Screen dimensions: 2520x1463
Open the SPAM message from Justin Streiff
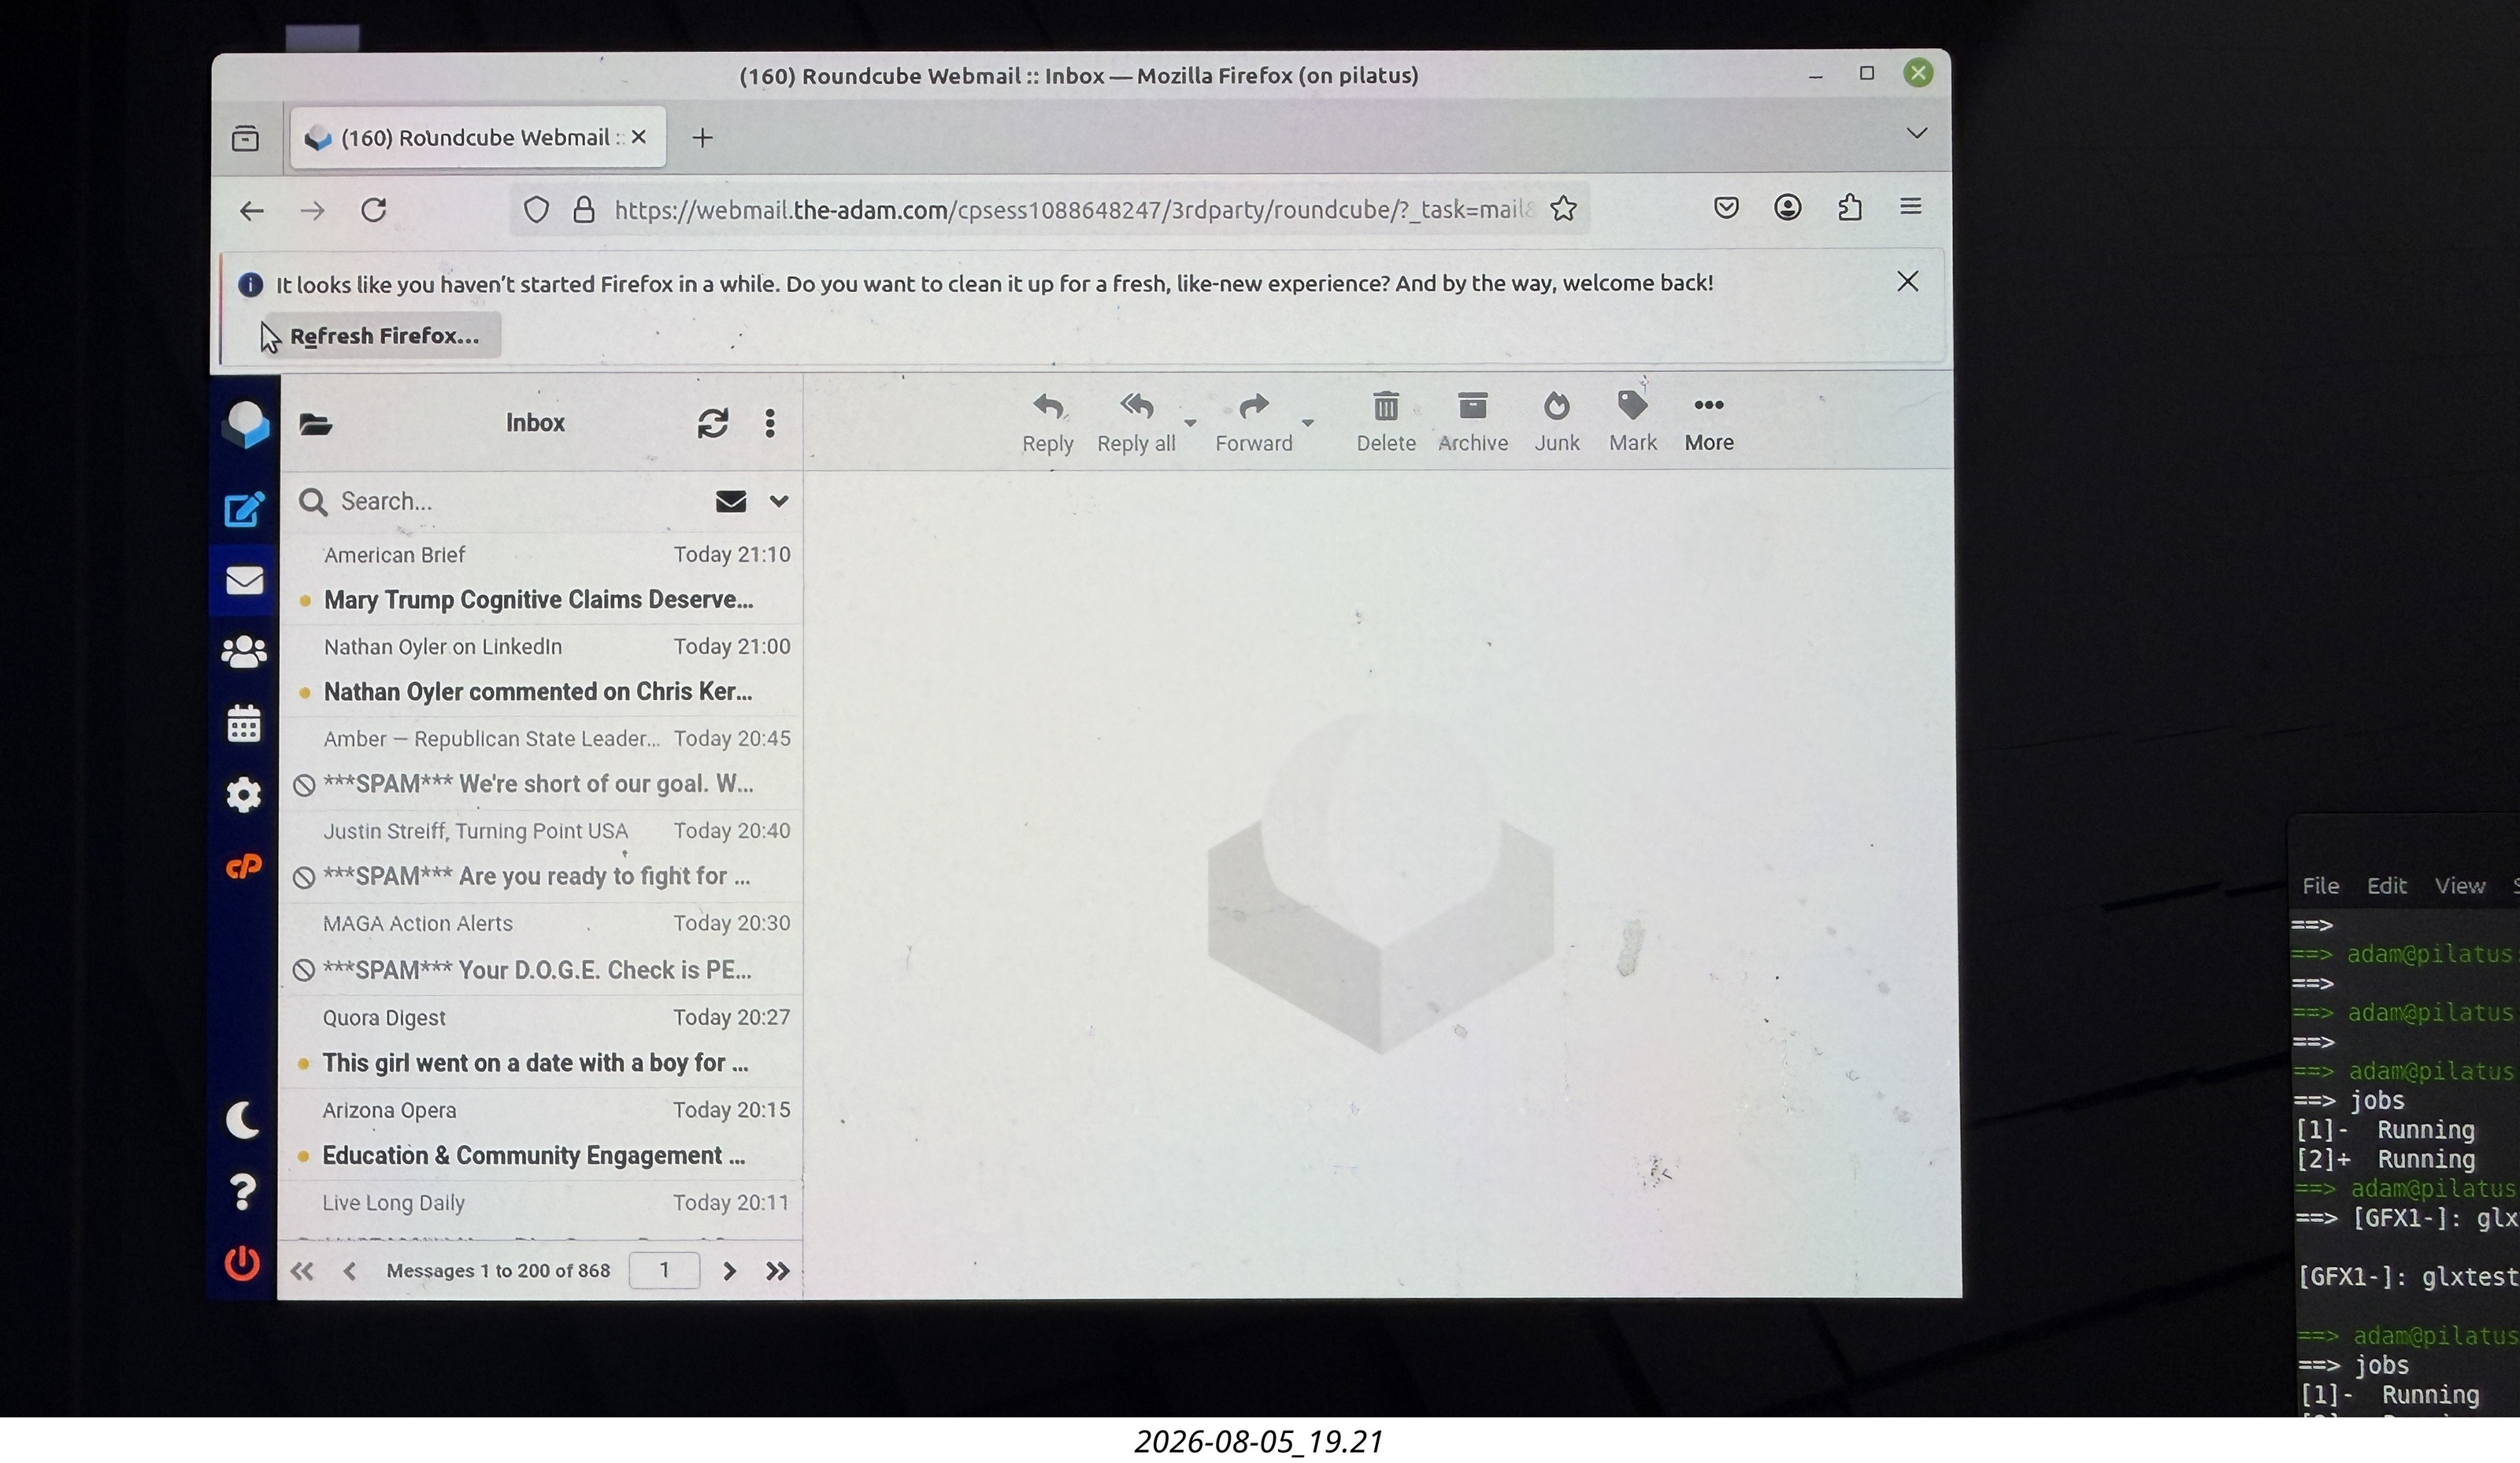click(x=541, y=855)
